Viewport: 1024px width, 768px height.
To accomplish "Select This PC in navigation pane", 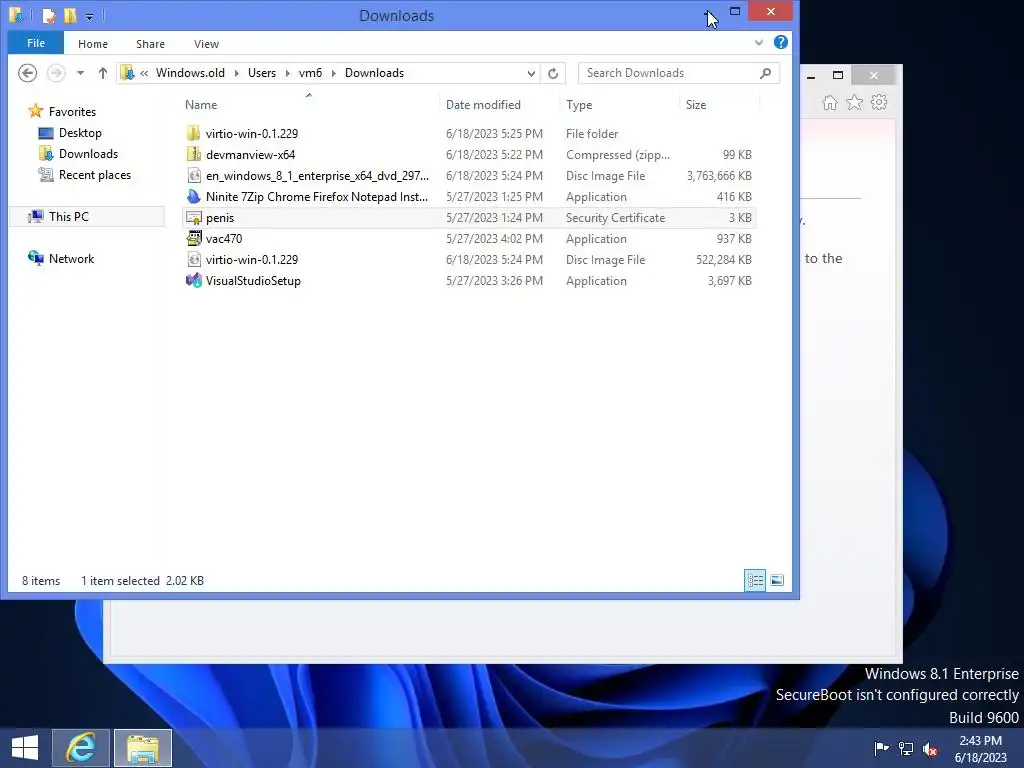I will tap(69, 216).
